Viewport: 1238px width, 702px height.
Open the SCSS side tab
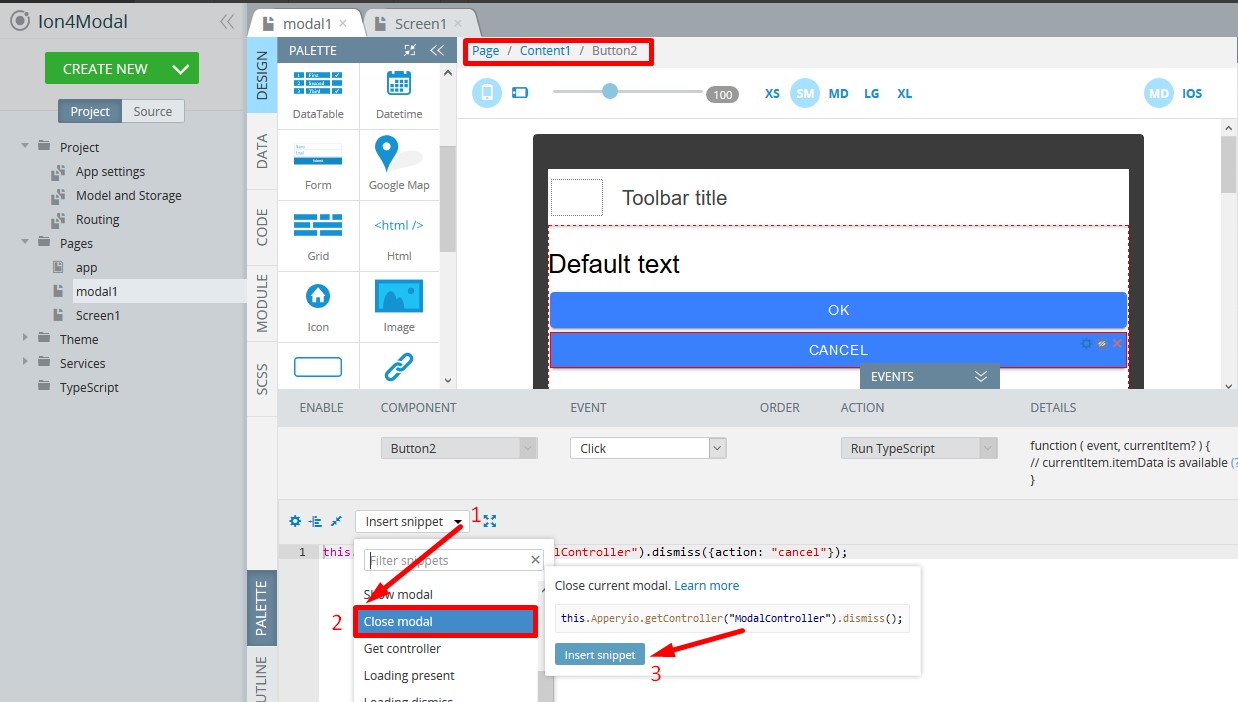[x=262, y=378]
